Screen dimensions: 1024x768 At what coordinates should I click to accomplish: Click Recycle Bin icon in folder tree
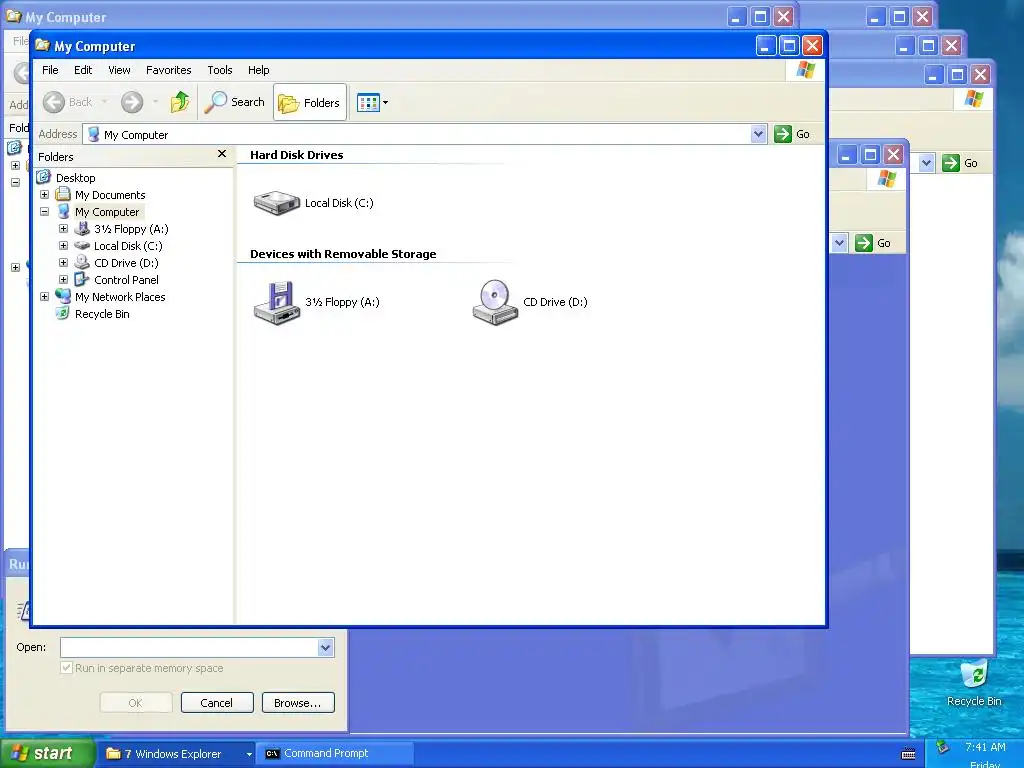click(x=63, y=313)
